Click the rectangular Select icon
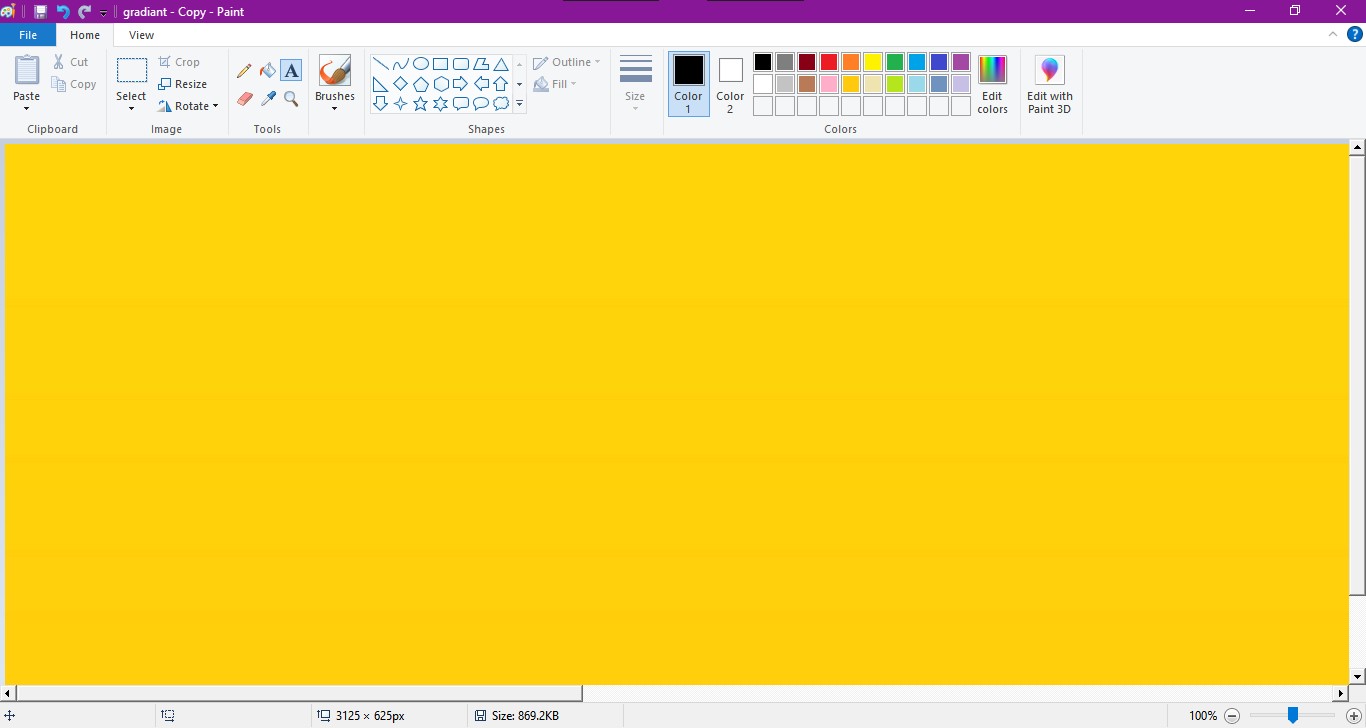Screen dimensions: 1366x728 131,71
